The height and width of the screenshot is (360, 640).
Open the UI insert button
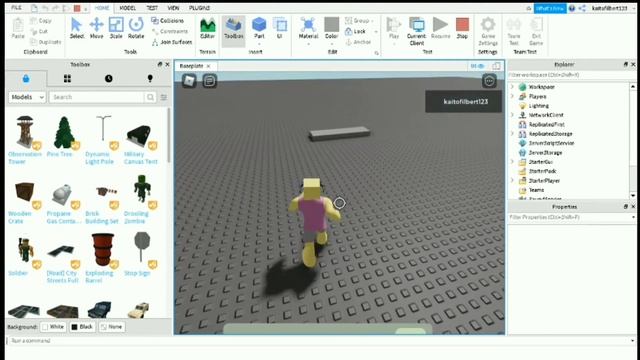tap(280, 28)
